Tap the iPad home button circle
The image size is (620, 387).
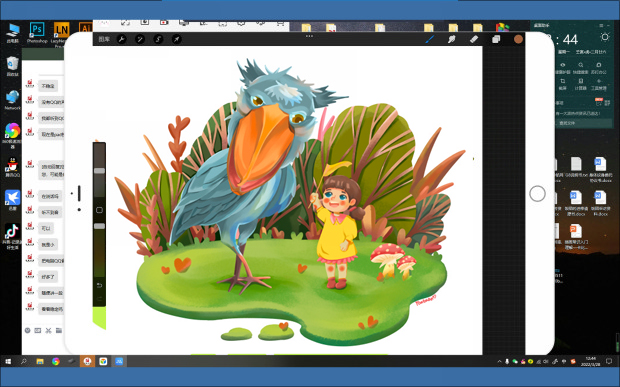[537, 194]
